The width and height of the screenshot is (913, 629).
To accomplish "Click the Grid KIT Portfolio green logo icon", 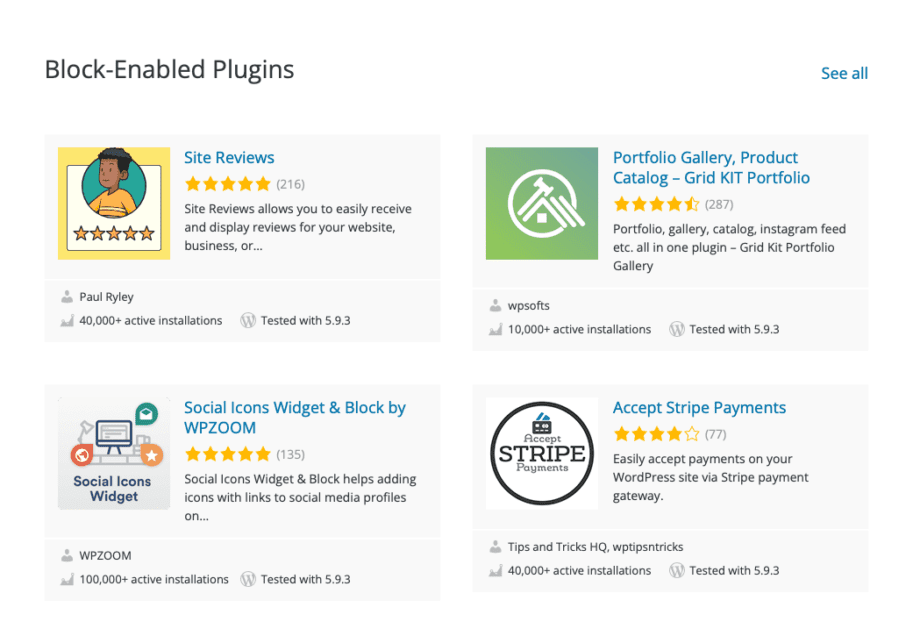I will coord(541,202).
